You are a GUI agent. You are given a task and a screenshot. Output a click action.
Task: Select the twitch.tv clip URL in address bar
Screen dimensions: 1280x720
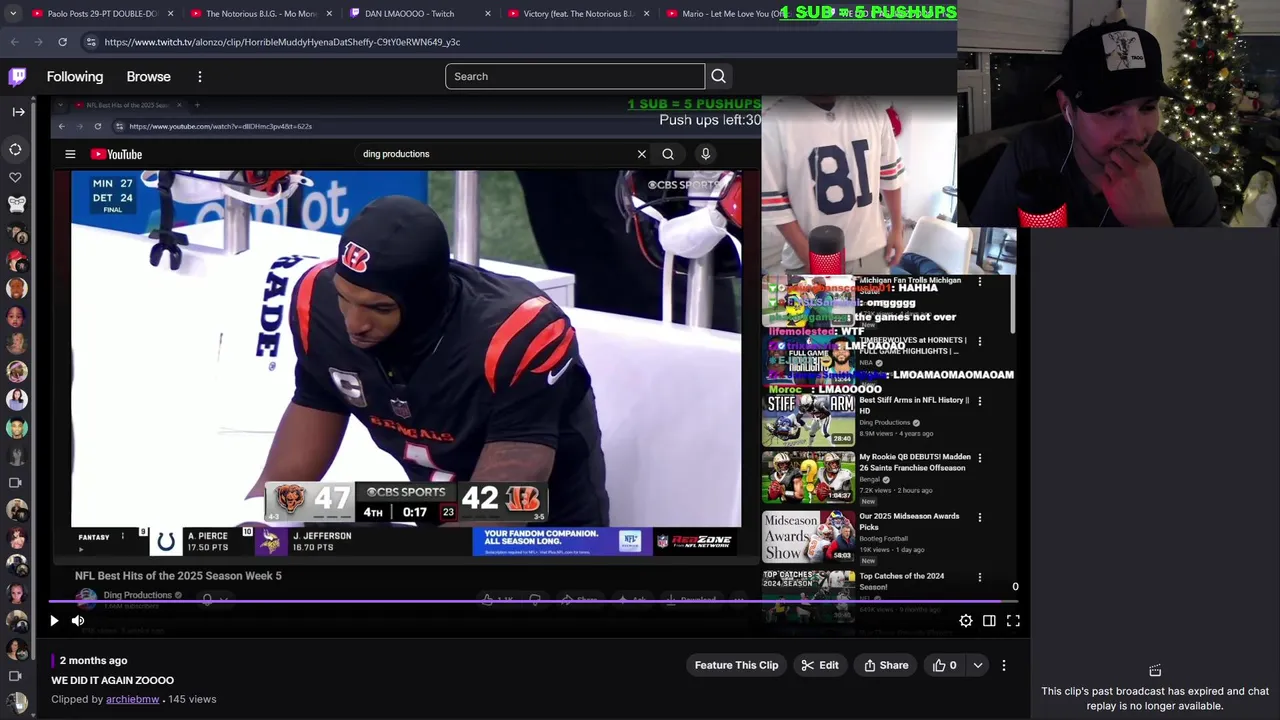[x=282, y=42]
